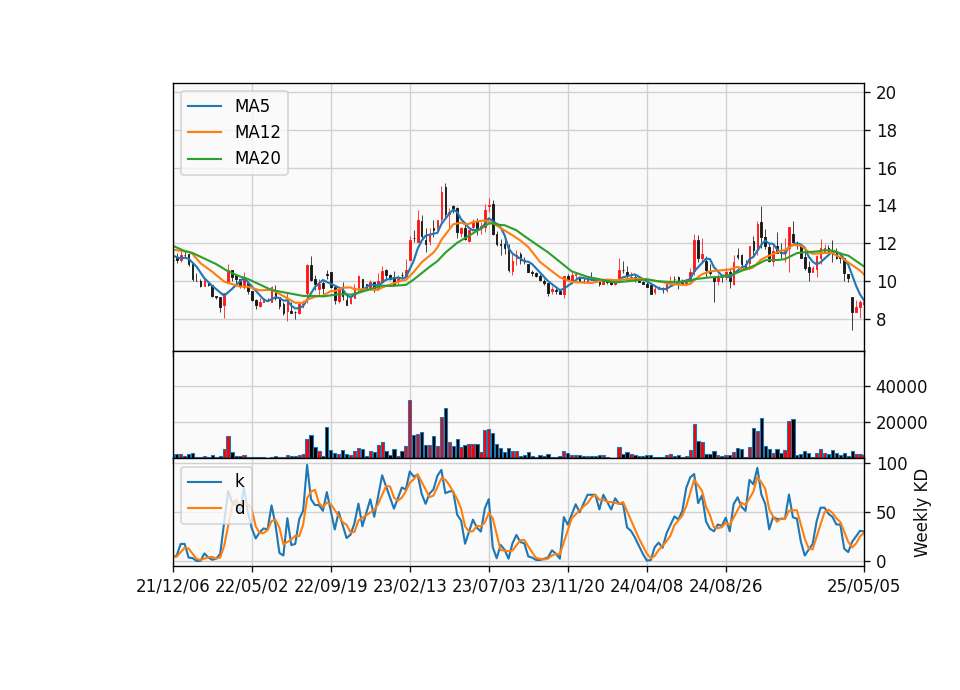
Task: Click the price axis value 14
Action: pyautogui.click(x=886, y=206)
